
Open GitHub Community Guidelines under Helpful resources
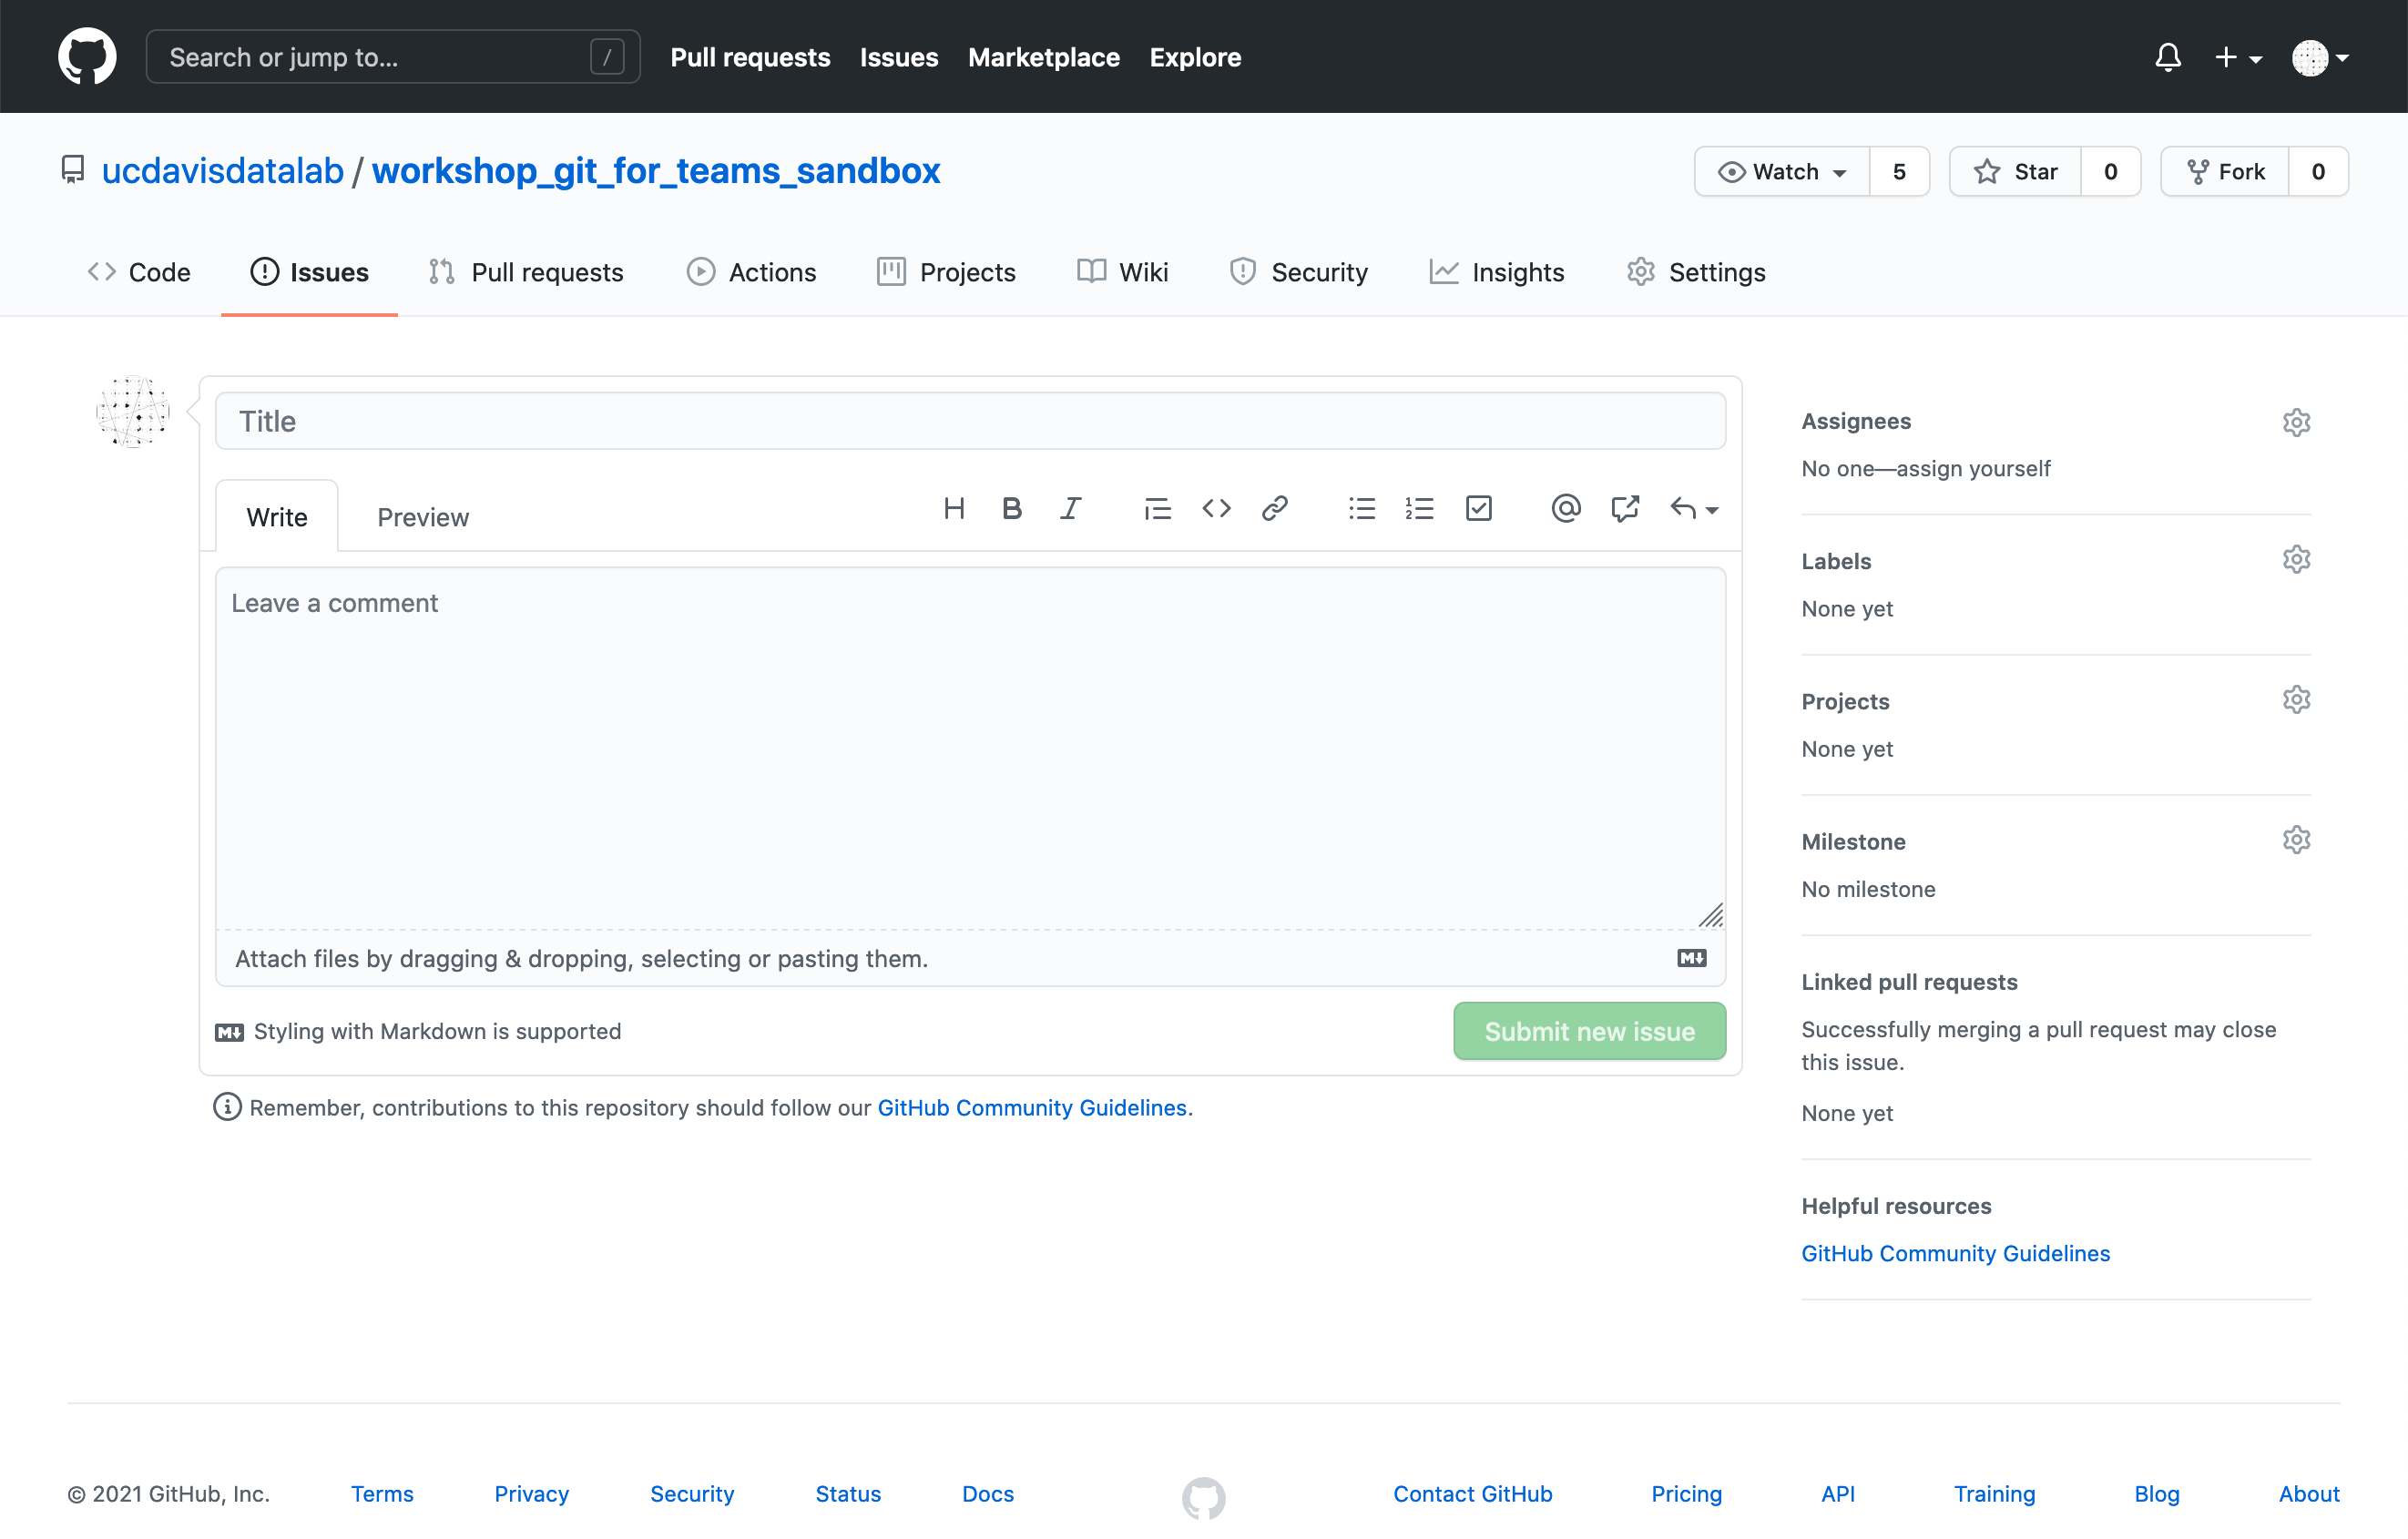pyautogui.click(x=1955, y=1253)
